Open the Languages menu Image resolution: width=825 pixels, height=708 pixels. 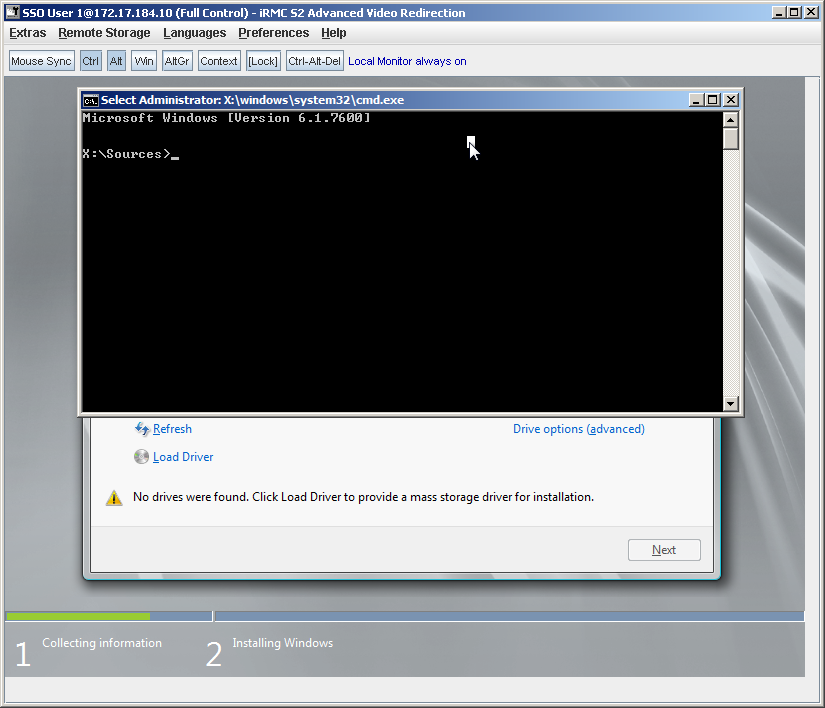(195, 33)
